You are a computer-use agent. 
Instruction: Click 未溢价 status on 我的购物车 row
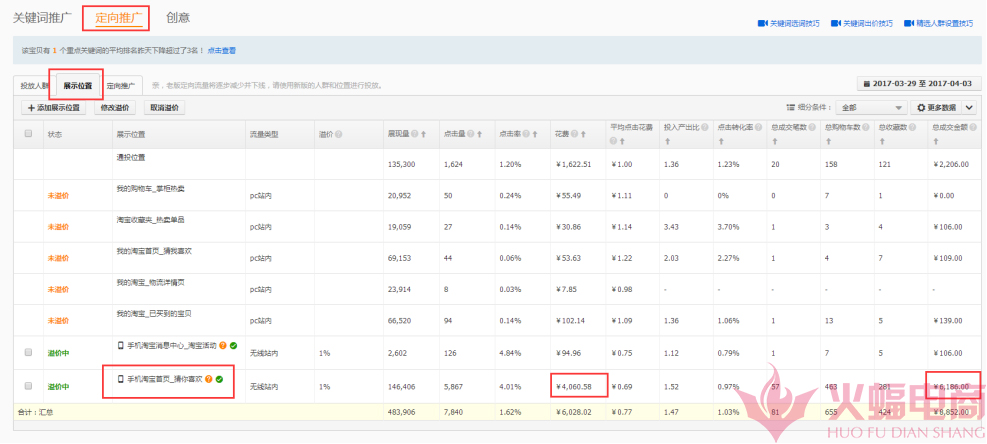point(59,196)
